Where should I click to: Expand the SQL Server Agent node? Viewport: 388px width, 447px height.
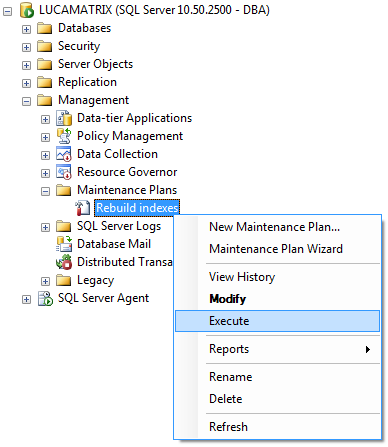pyautogui.click(x=26, y=299)
